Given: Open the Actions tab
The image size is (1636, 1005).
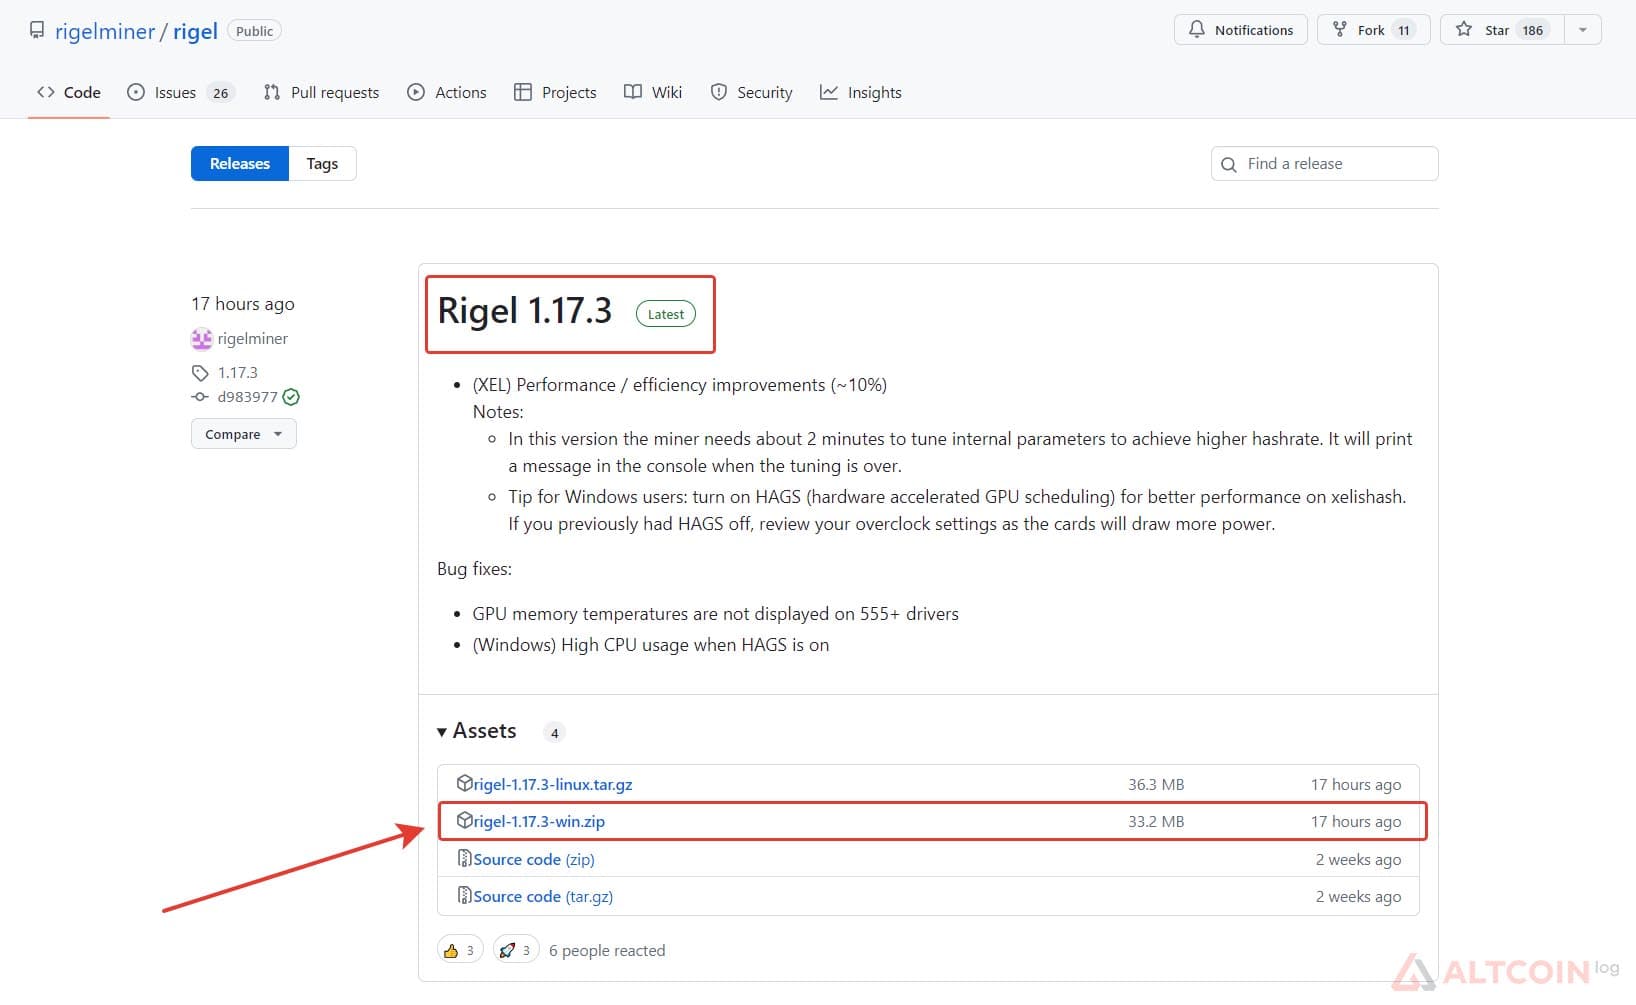Looking at the screenshot, I should click(x=447, y=92).
